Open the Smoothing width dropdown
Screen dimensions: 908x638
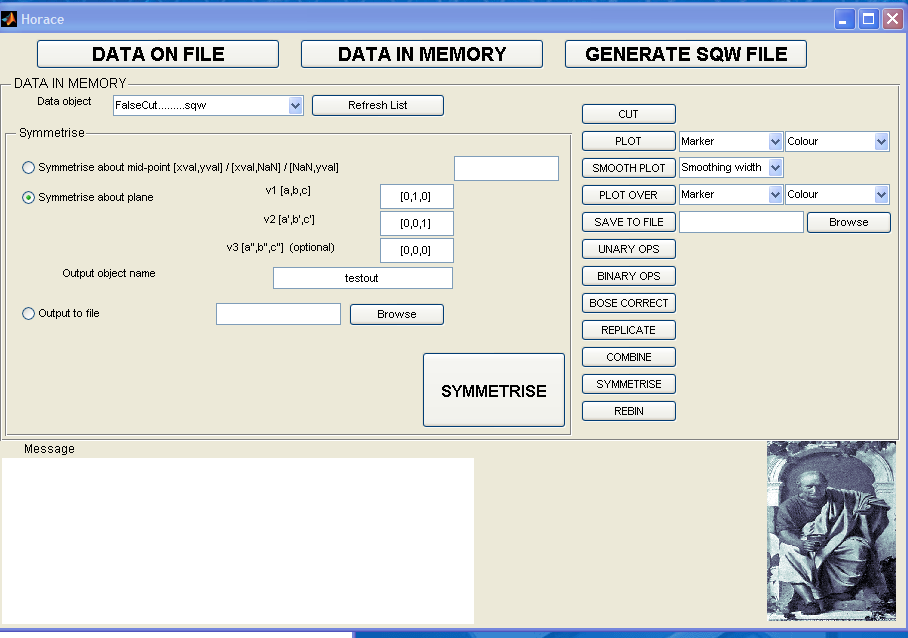click(x=775, y=168)
